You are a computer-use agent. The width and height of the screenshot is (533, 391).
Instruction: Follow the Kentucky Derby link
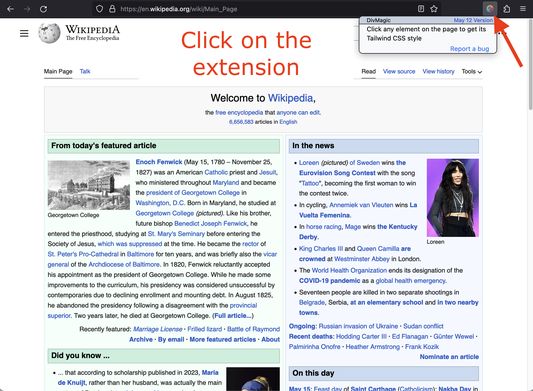pyautogui.click(x=358, y=232)
